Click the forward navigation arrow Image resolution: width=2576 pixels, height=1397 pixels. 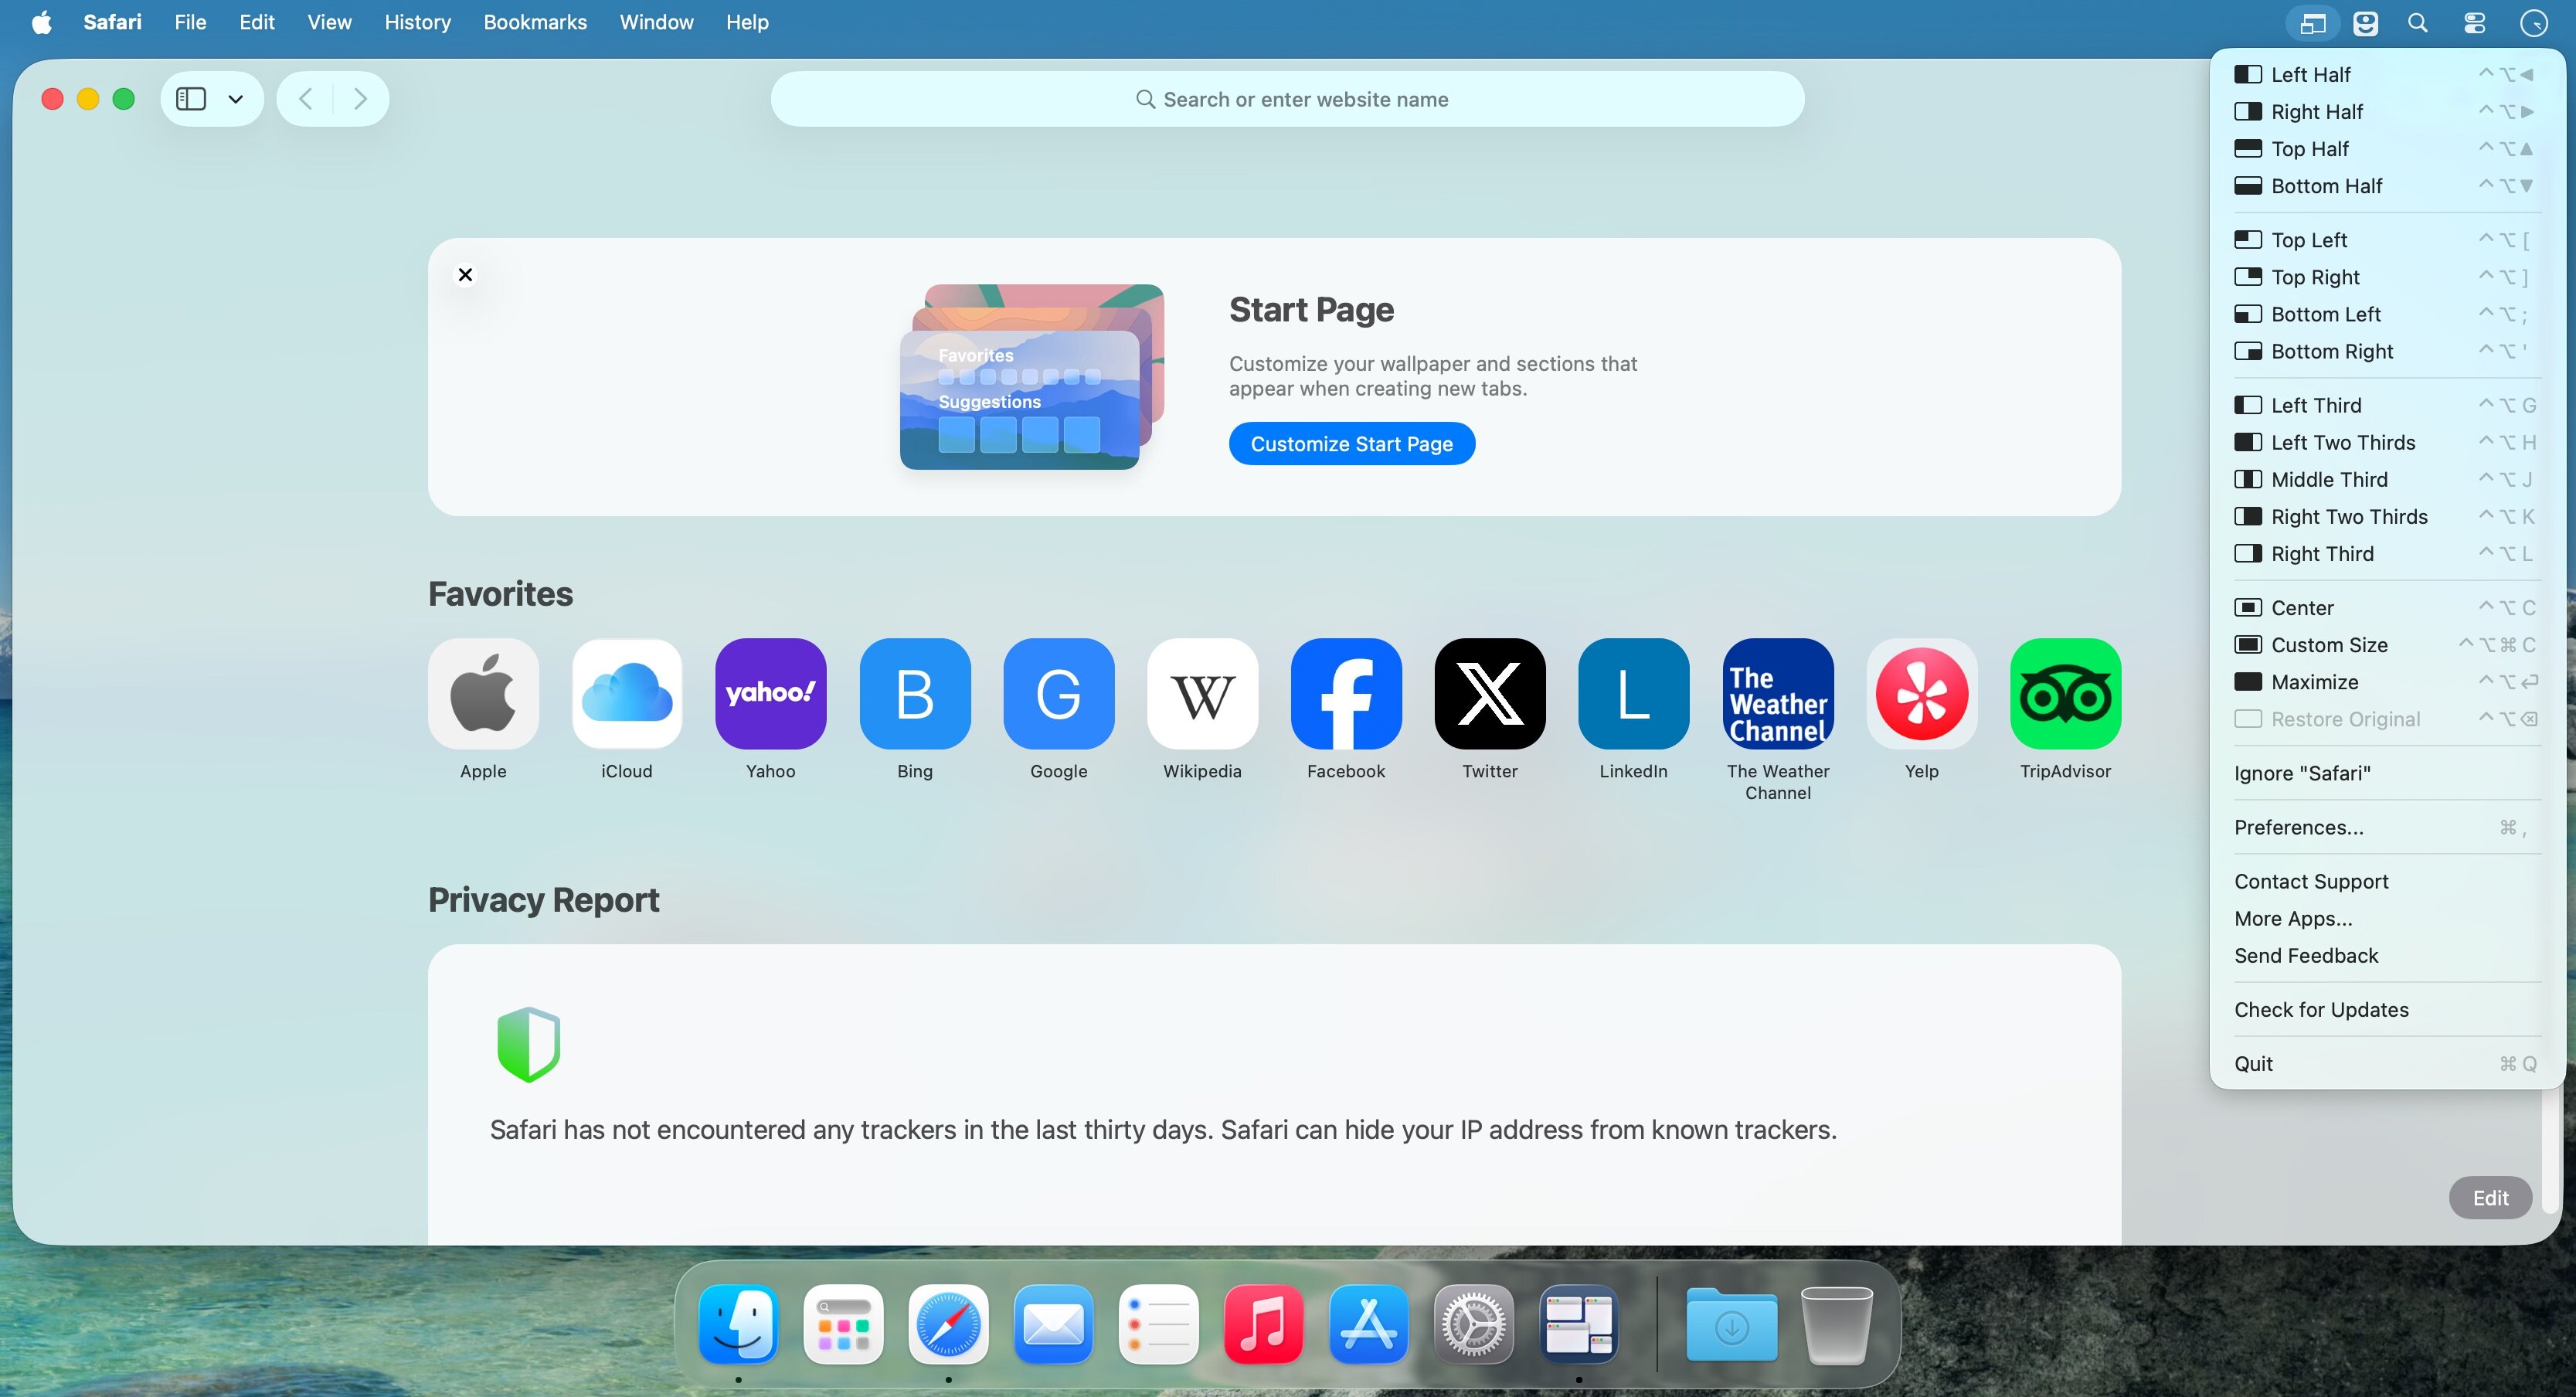pyautogui.click(x=360, y=99)
